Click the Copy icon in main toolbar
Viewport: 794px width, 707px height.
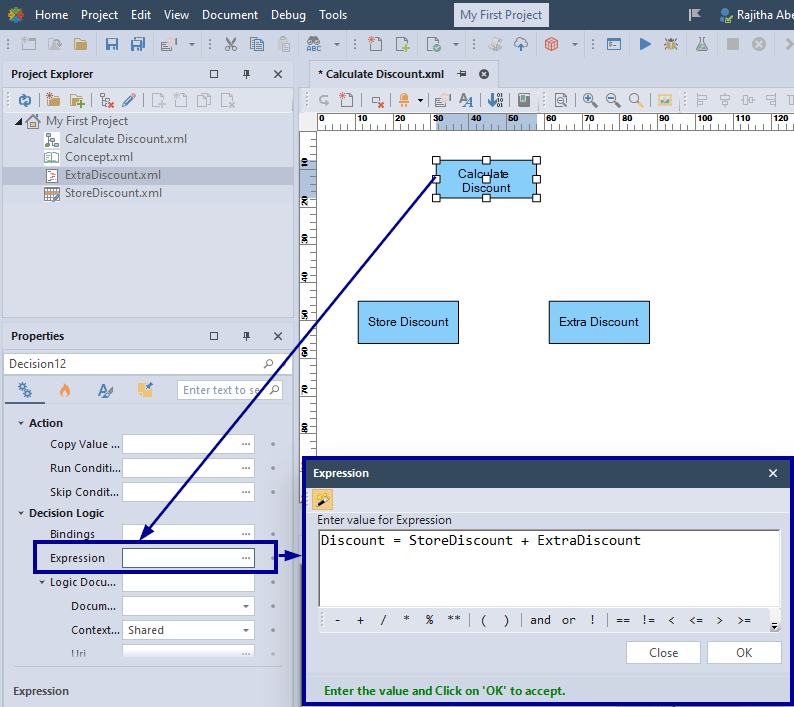tap(257, 45)
